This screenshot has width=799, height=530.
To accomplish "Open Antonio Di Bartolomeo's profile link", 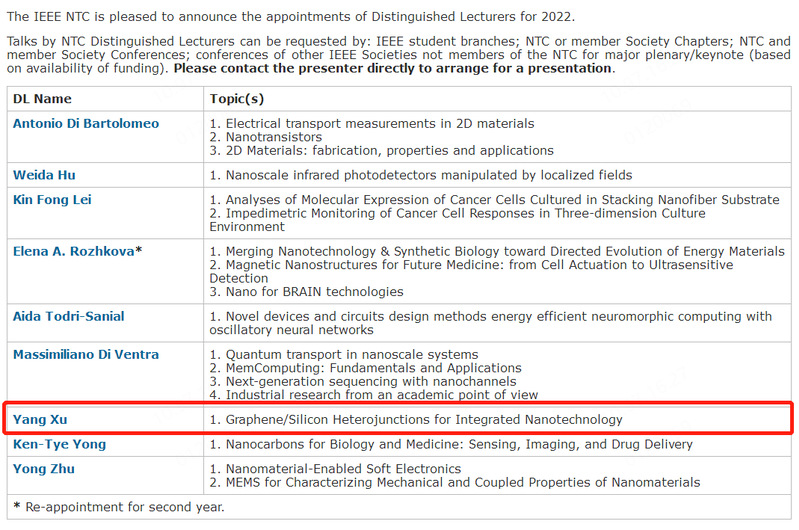I will click(x=85, y=123).
